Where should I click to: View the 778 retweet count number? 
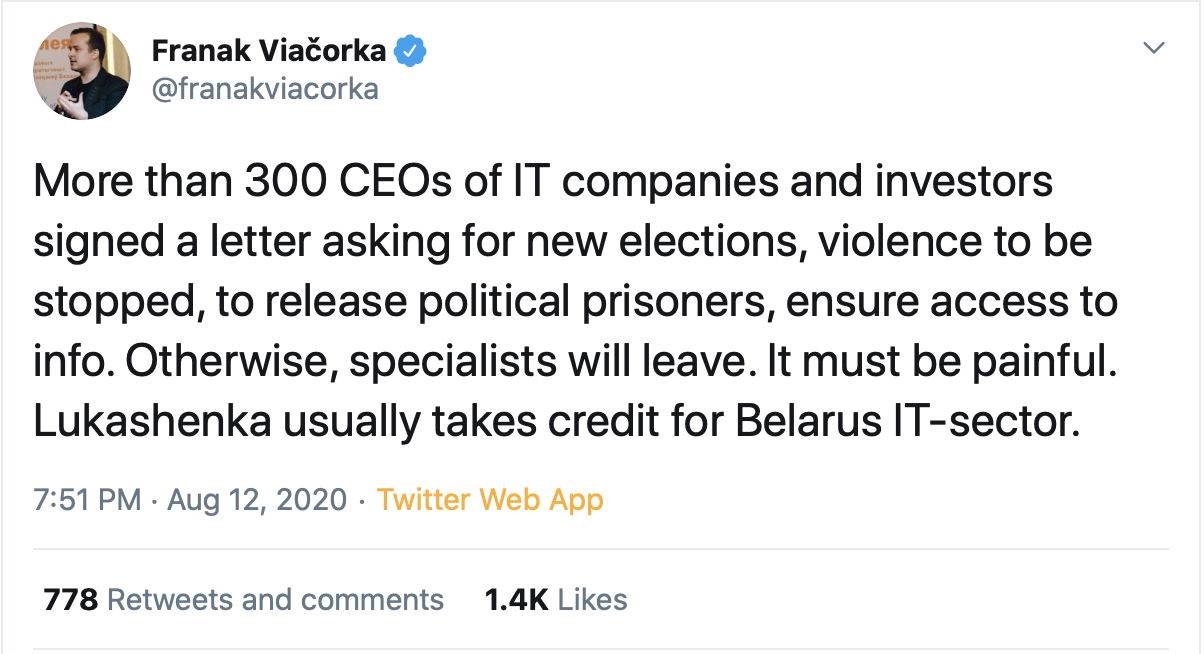click(70, 600)
